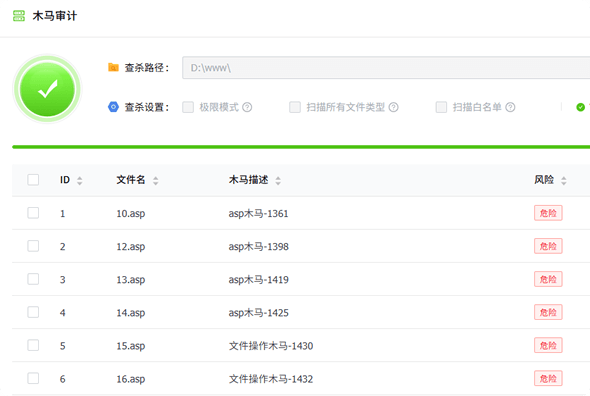Click the file name 16.asp
Viewport: 590px width, 396px height.
pyautogui.click(x=131, y=379)
